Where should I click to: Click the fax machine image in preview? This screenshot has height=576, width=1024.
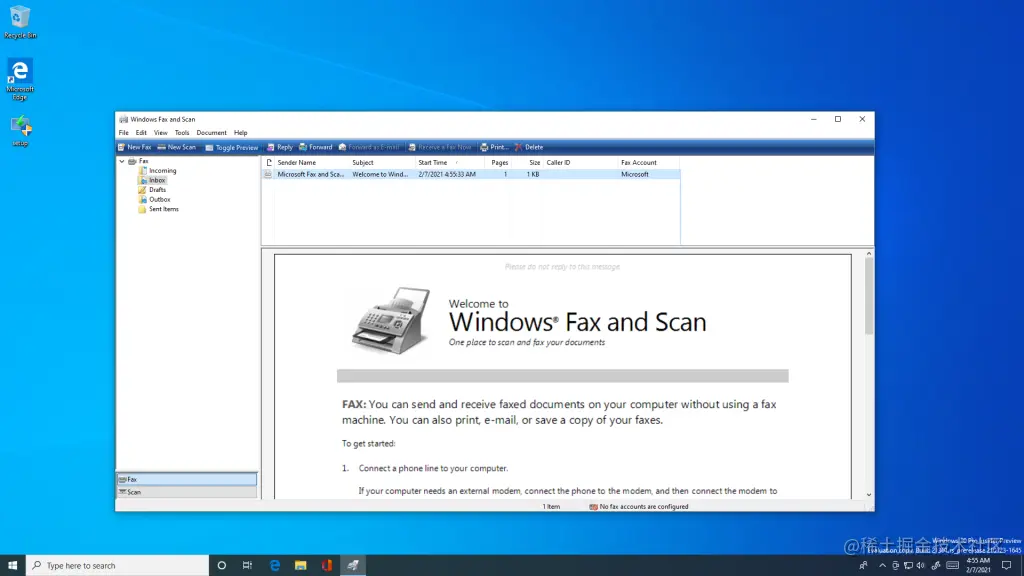(391, 320)
